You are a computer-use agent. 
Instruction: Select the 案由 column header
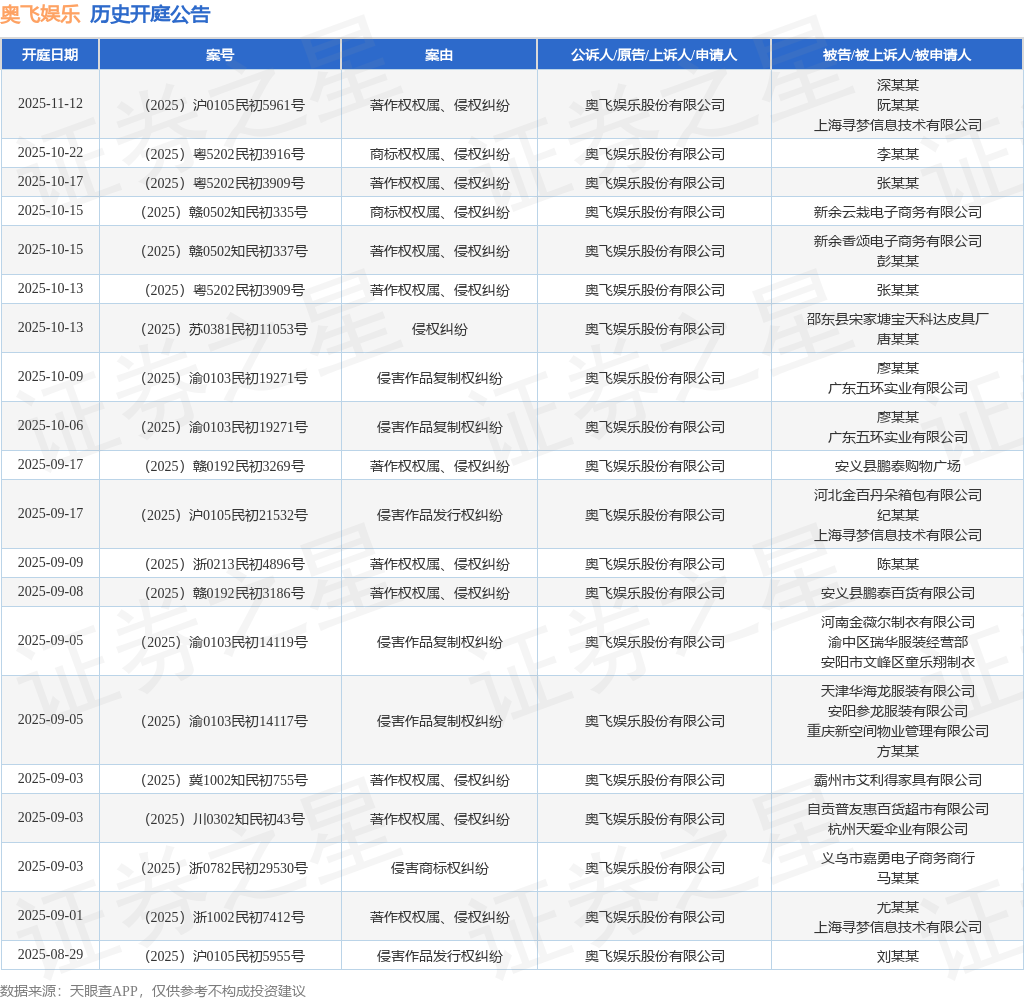(x=439, y=55)
